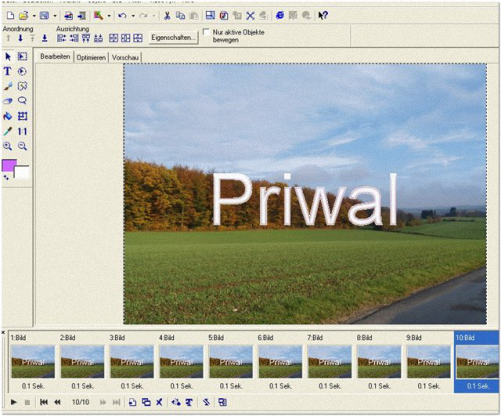The height and width of the screenshot is (416, 501).
Task: Click the Add banner text icon
Action: (189, 402)
